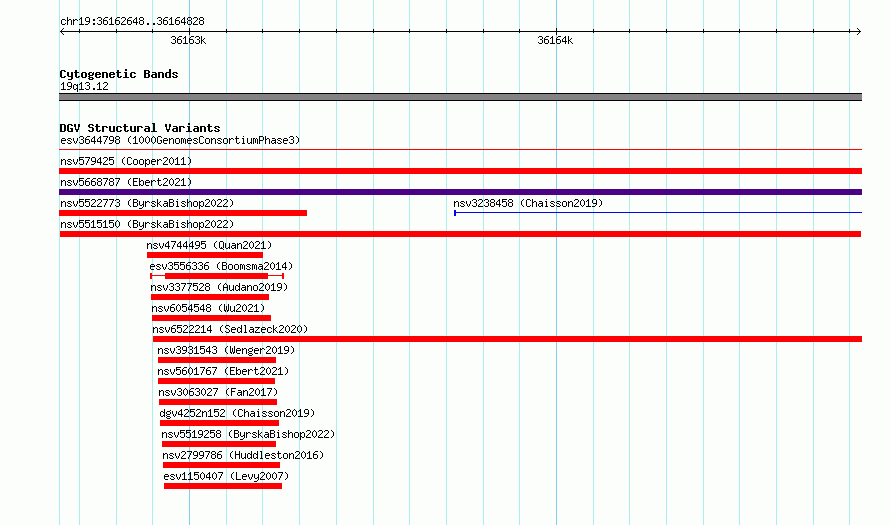Click the nsv3931543 red bar
The width and height of the screenshot is (890, 525).
217,360
